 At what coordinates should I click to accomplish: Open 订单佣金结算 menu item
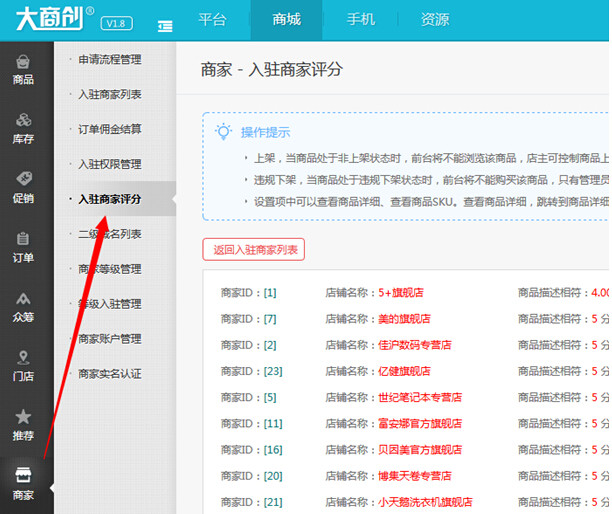(110, 129)
